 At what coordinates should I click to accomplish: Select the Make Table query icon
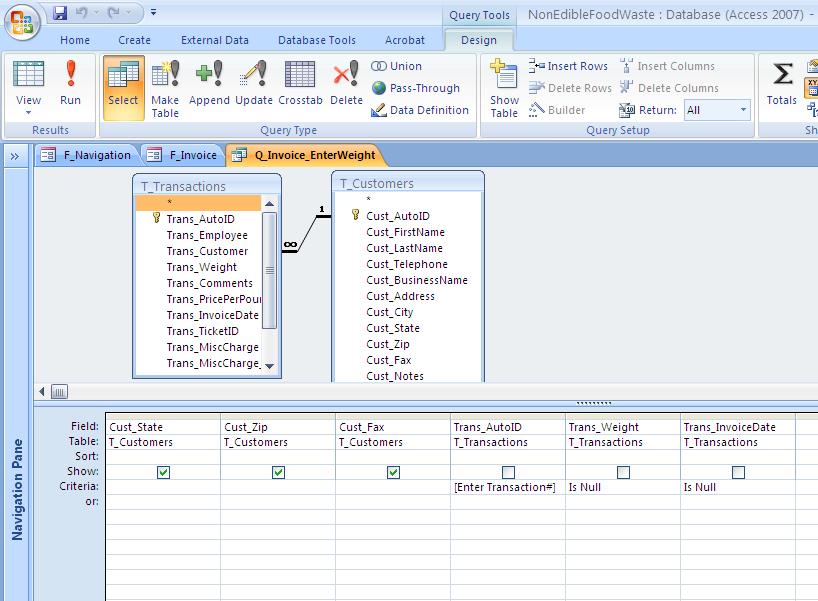165,86
